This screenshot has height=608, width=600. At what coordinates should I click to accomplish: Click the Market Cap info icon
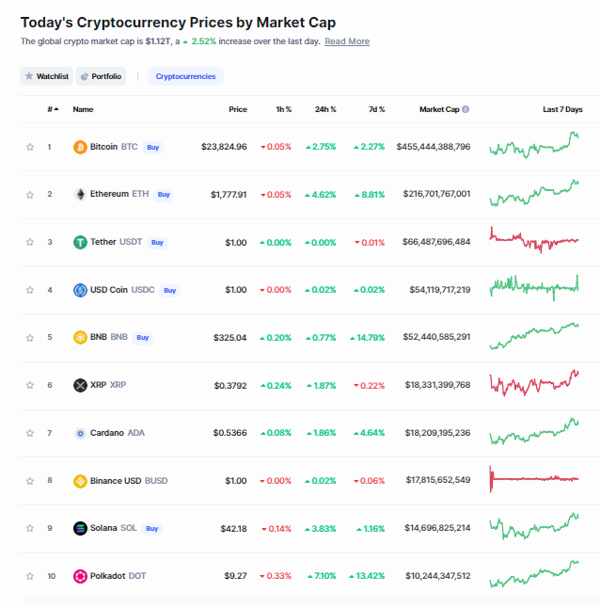tap(465, 109)
